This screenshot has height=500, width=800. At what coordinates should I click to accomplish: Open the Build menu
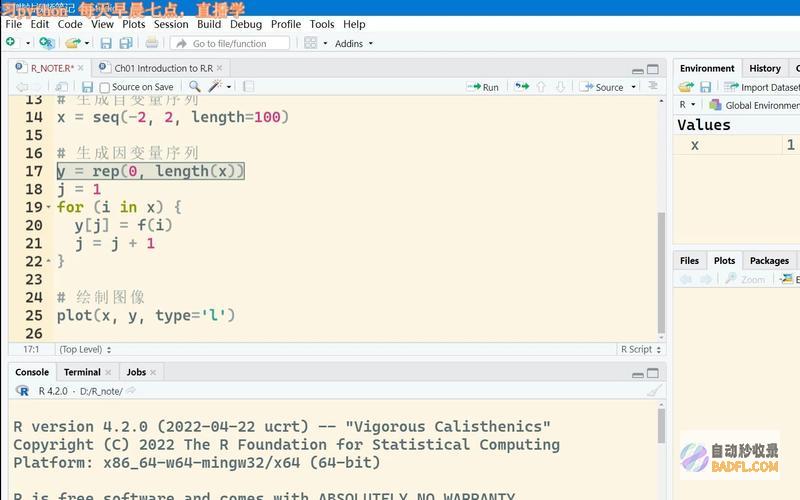[x=209, y=24]
